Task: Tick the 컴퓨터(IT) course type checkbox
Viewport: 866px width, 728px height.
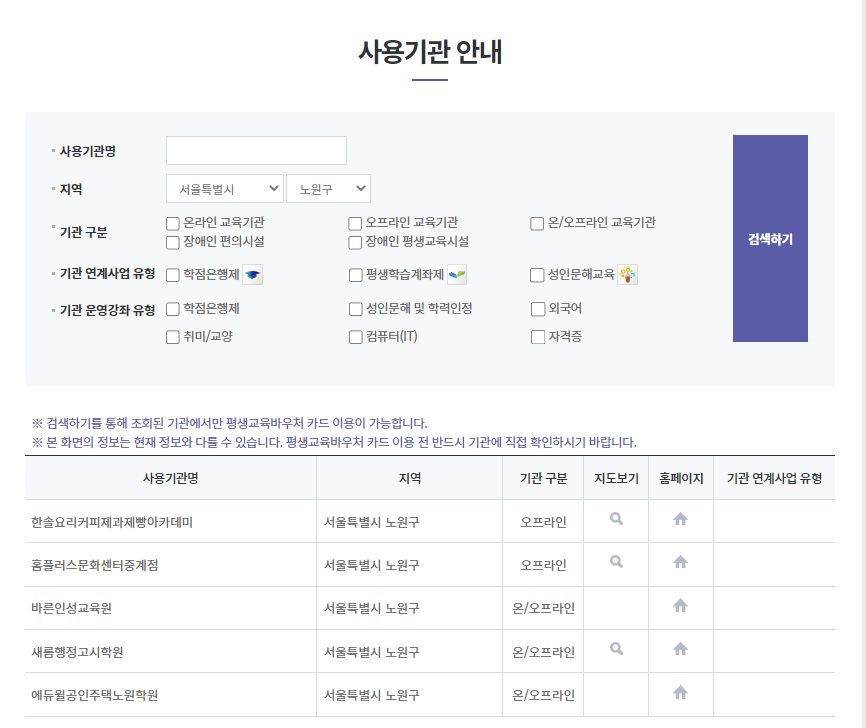Action: (355, 337)
